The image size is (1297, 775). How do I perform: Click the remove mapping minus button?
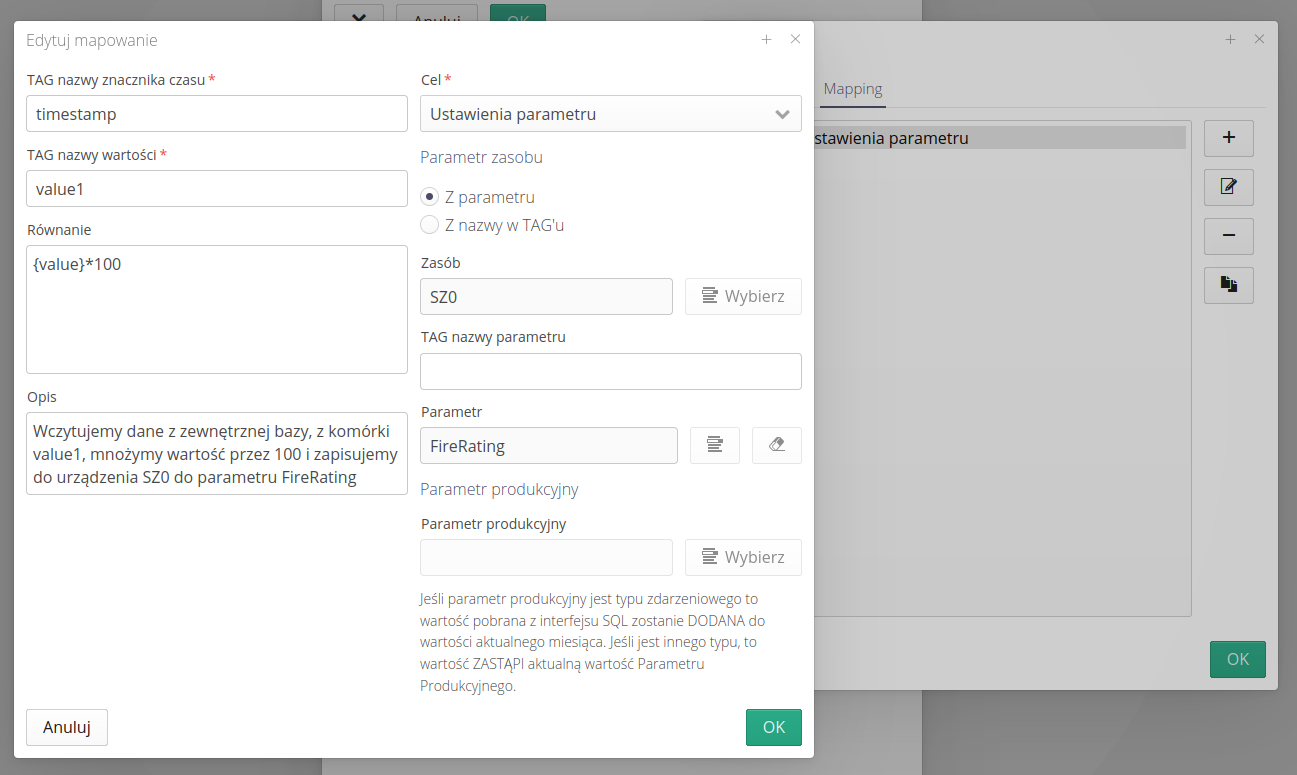click(1228, 236)
